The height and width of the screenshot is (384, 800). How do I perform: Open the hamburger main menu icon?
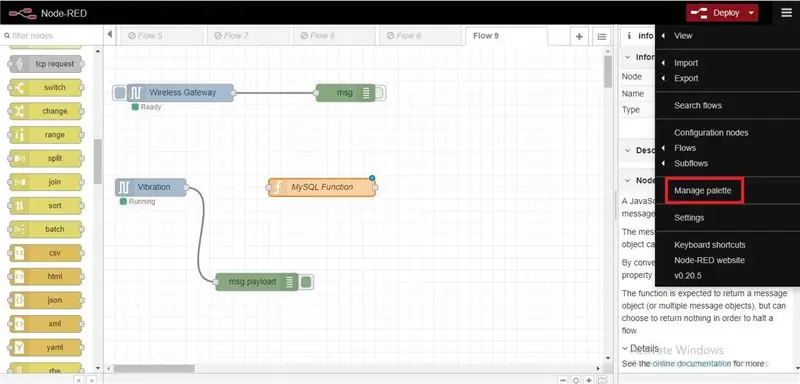786,13
